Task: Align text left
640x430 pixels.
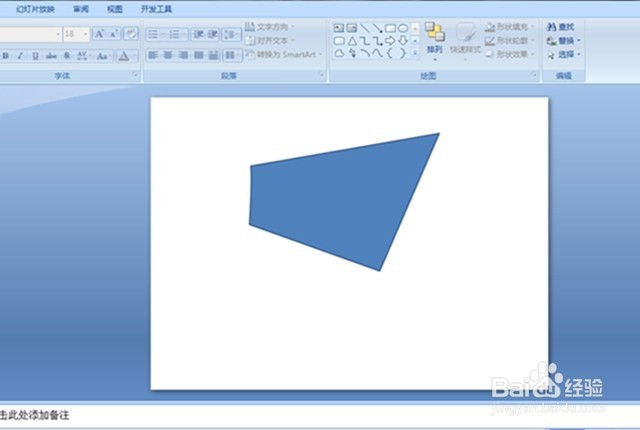Action: [x=153, y=55]
